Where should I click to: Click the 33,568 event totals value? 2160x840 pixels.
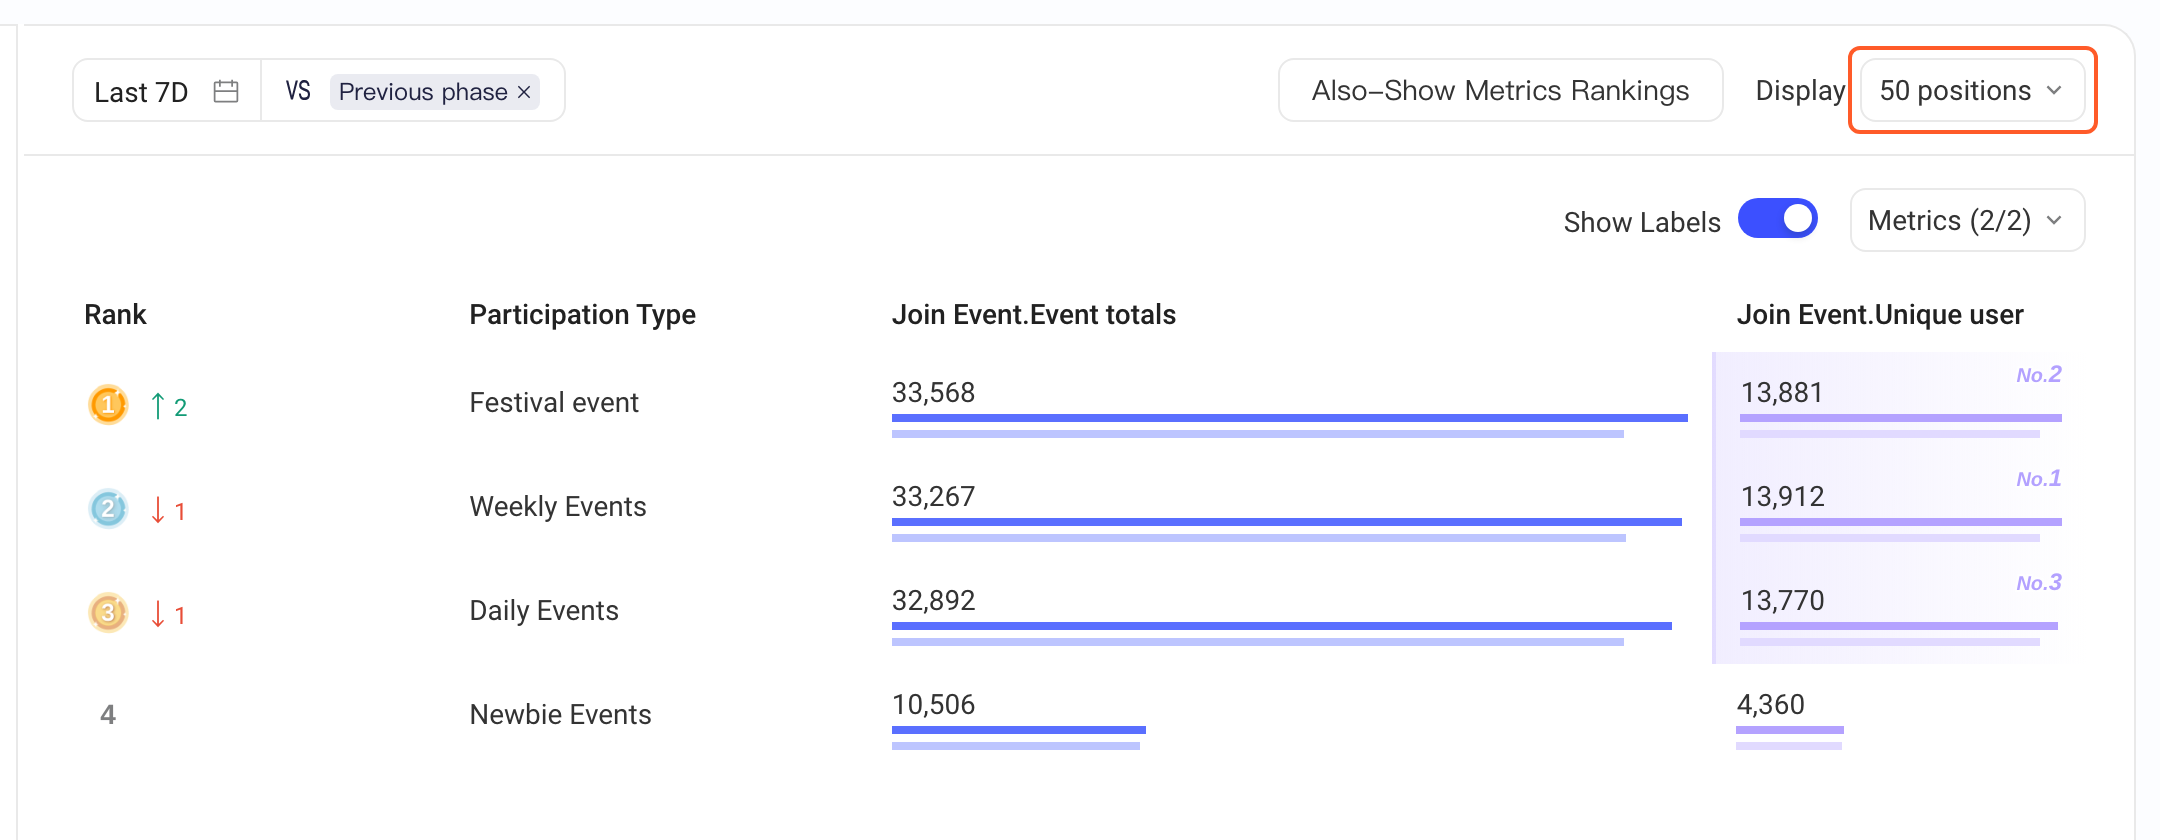click(x=933, y=392)
